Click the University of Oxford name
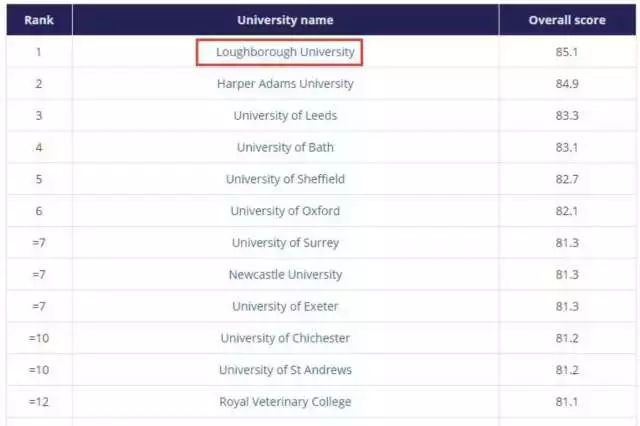Screen dimensions: 640x426 pos(285,211)
